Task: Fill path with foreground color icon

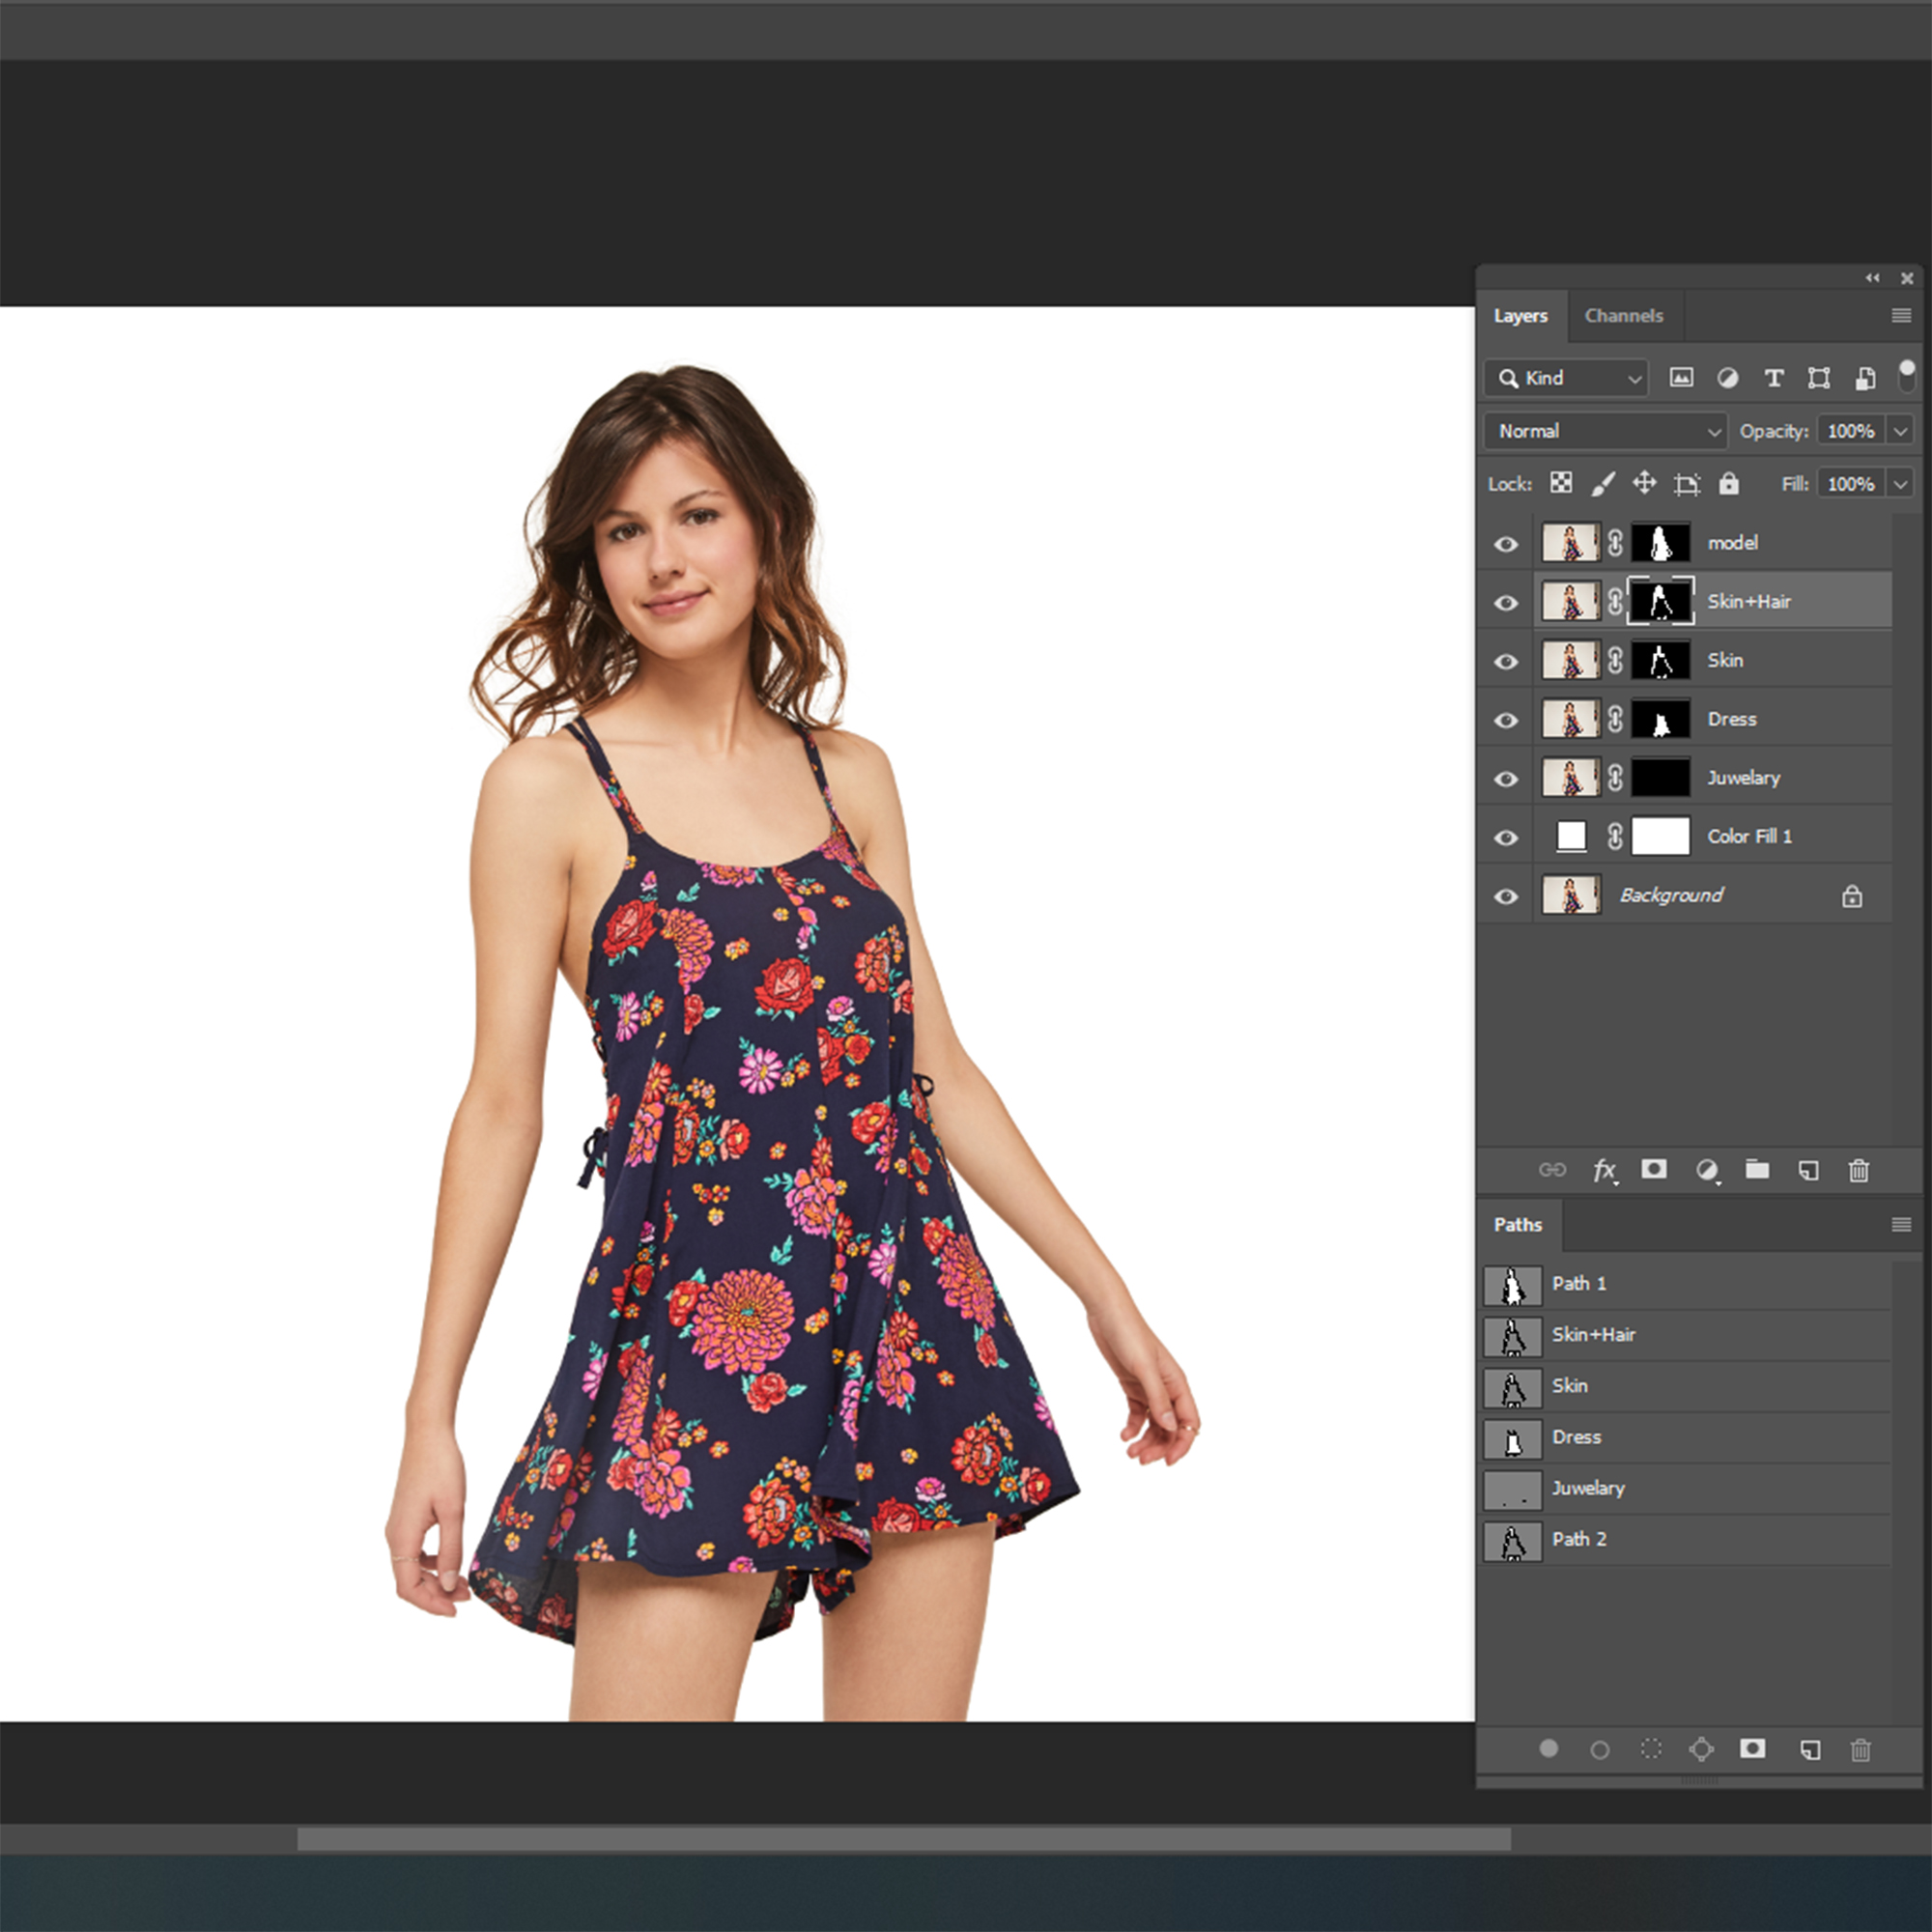Action: 1549,1749
